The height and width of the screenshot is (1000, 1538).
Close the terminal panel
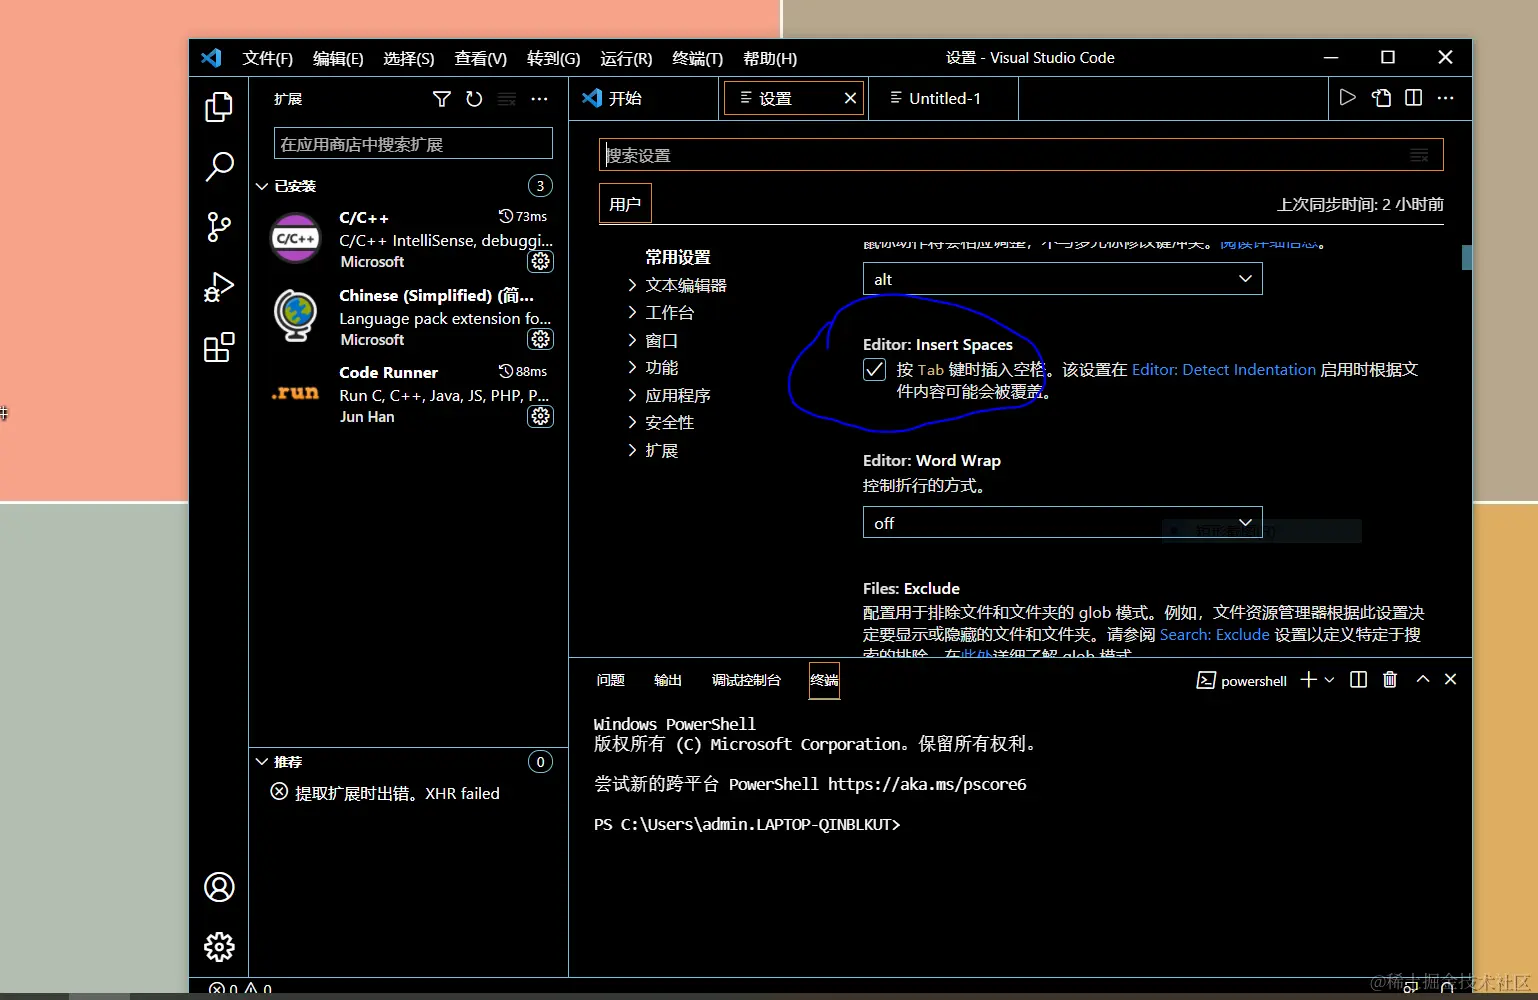1451,679
